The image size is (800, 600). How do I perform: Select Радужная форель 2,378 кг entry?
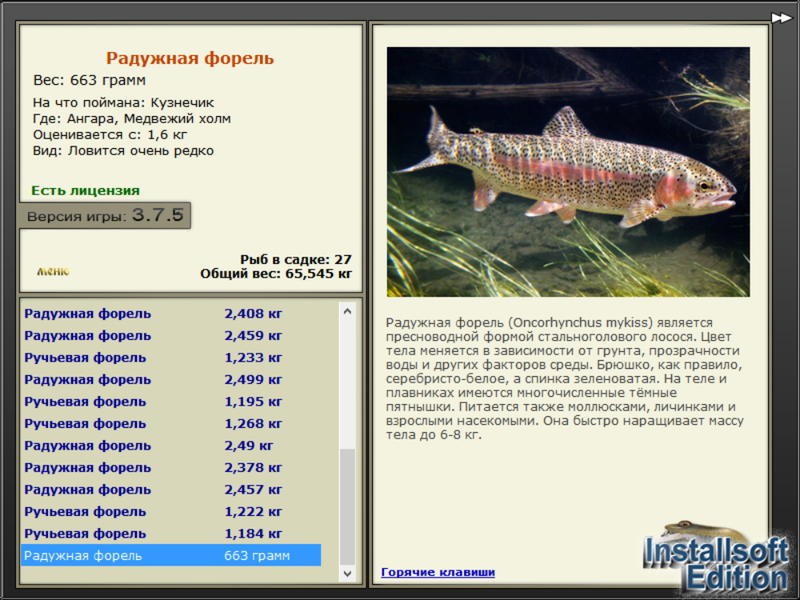point(171,467)
